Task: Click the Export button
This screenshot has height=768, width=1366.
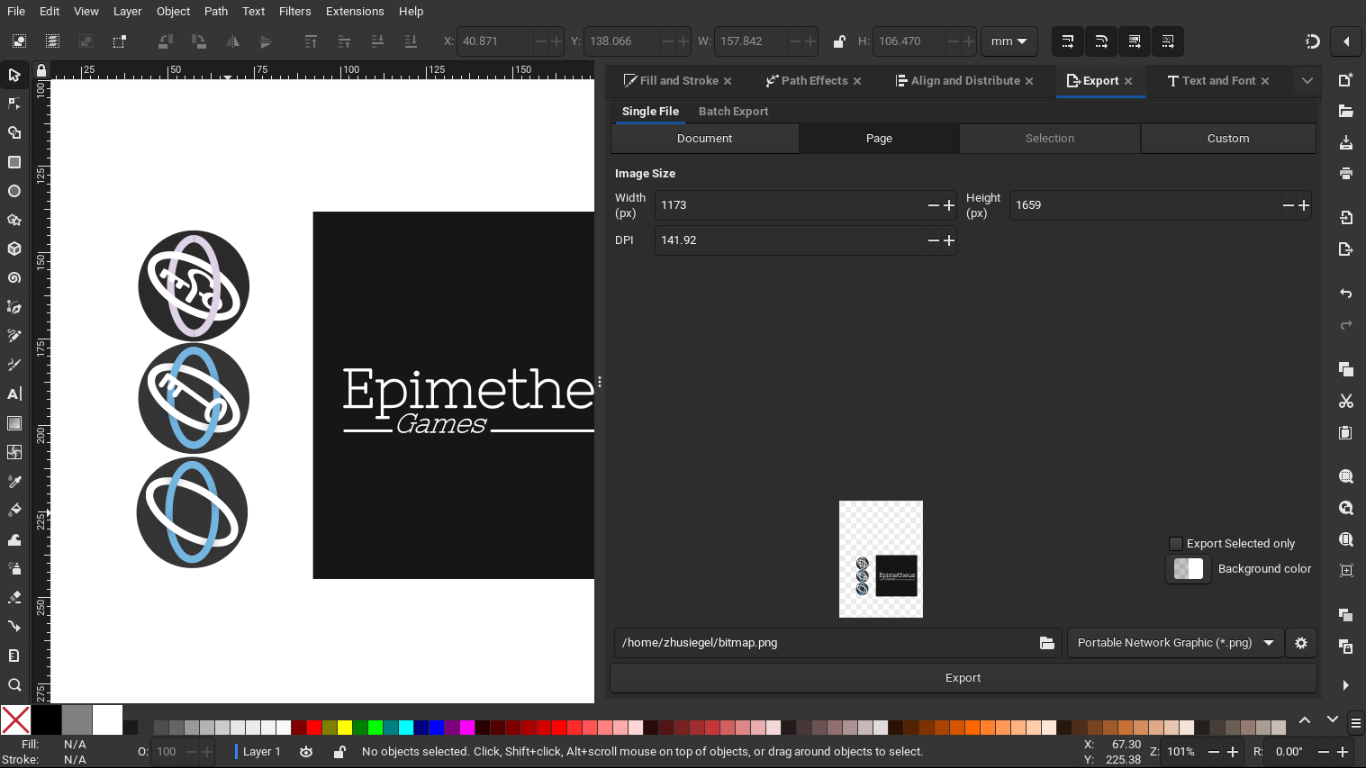Action: click(x=963, y=678)
